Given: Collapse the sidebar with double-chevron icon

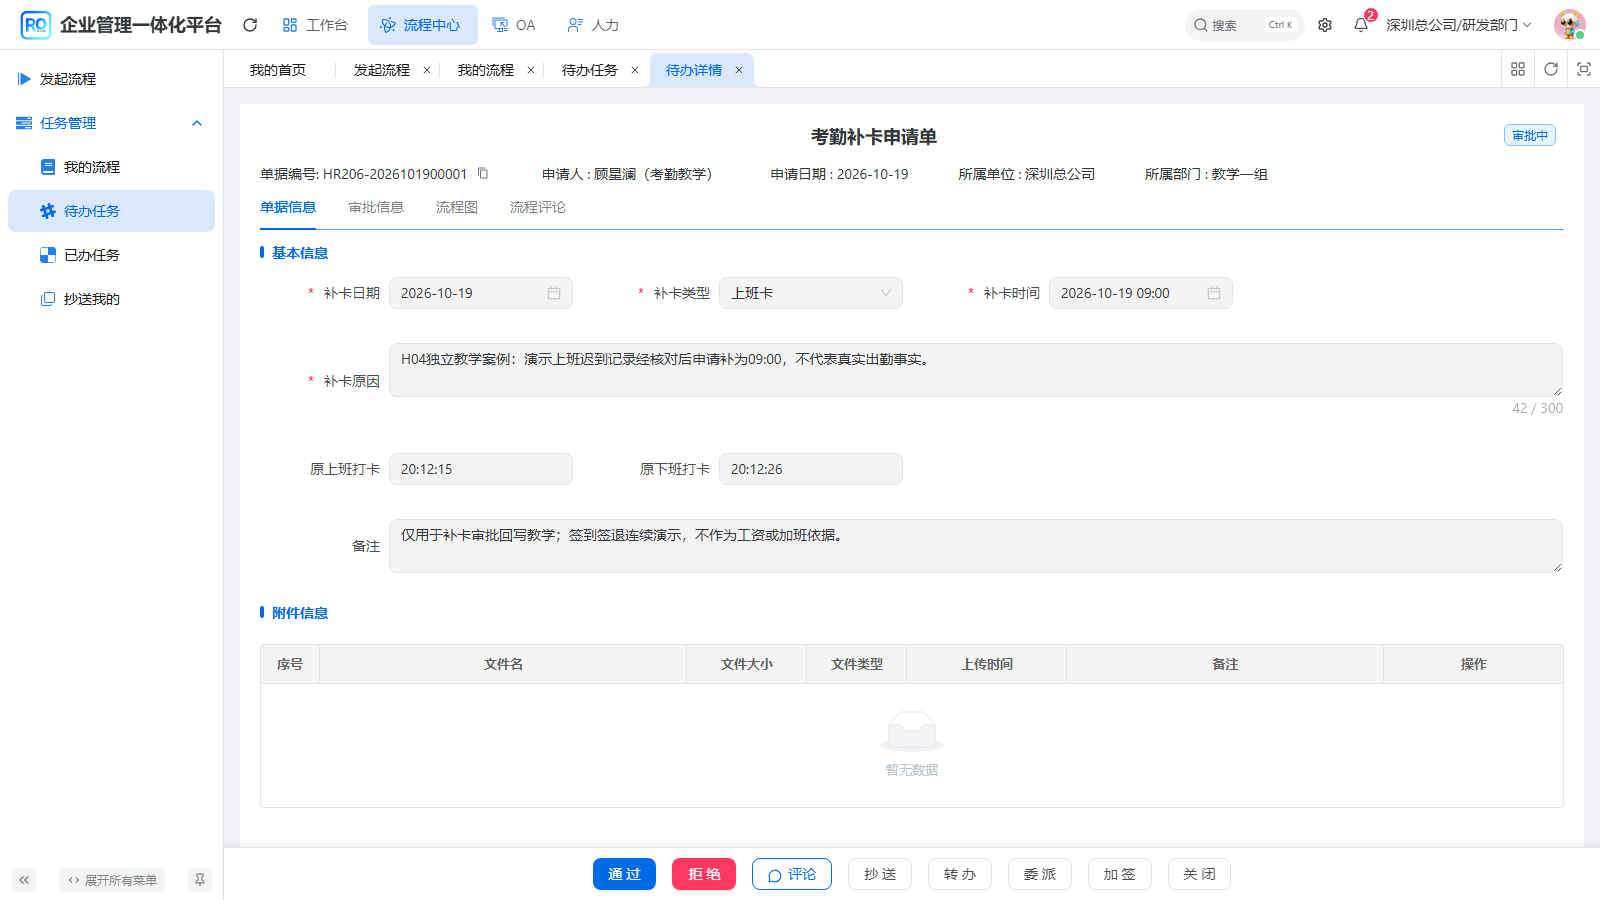Looking at the screenshot, I should click(x=24, y=880).
